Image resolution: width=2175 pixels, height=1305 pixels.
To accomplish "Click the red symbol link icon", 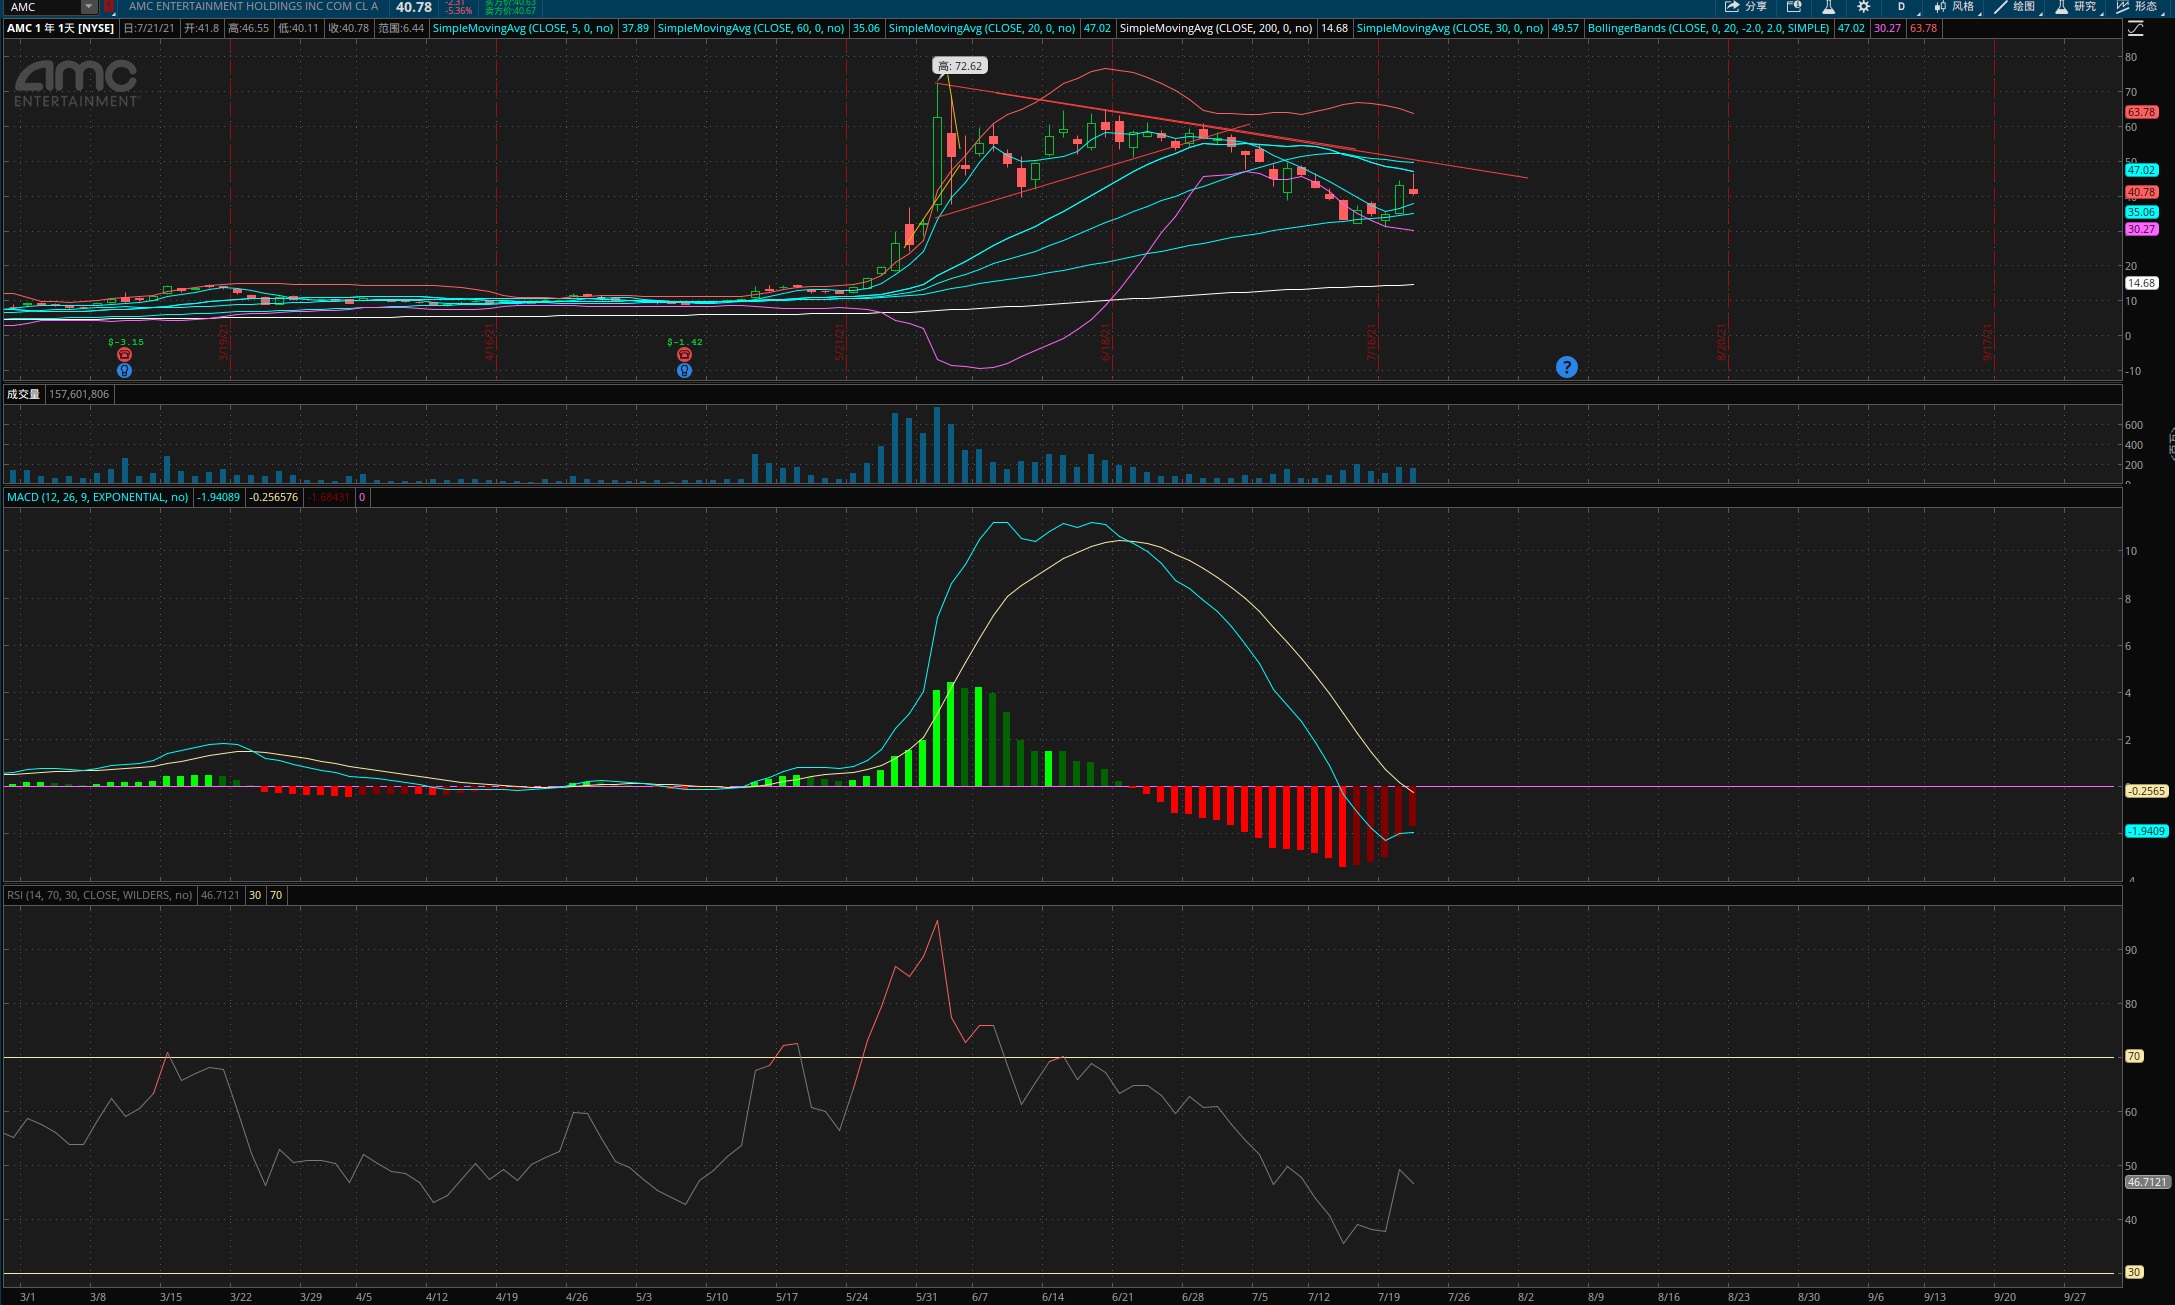I will 109,7.
